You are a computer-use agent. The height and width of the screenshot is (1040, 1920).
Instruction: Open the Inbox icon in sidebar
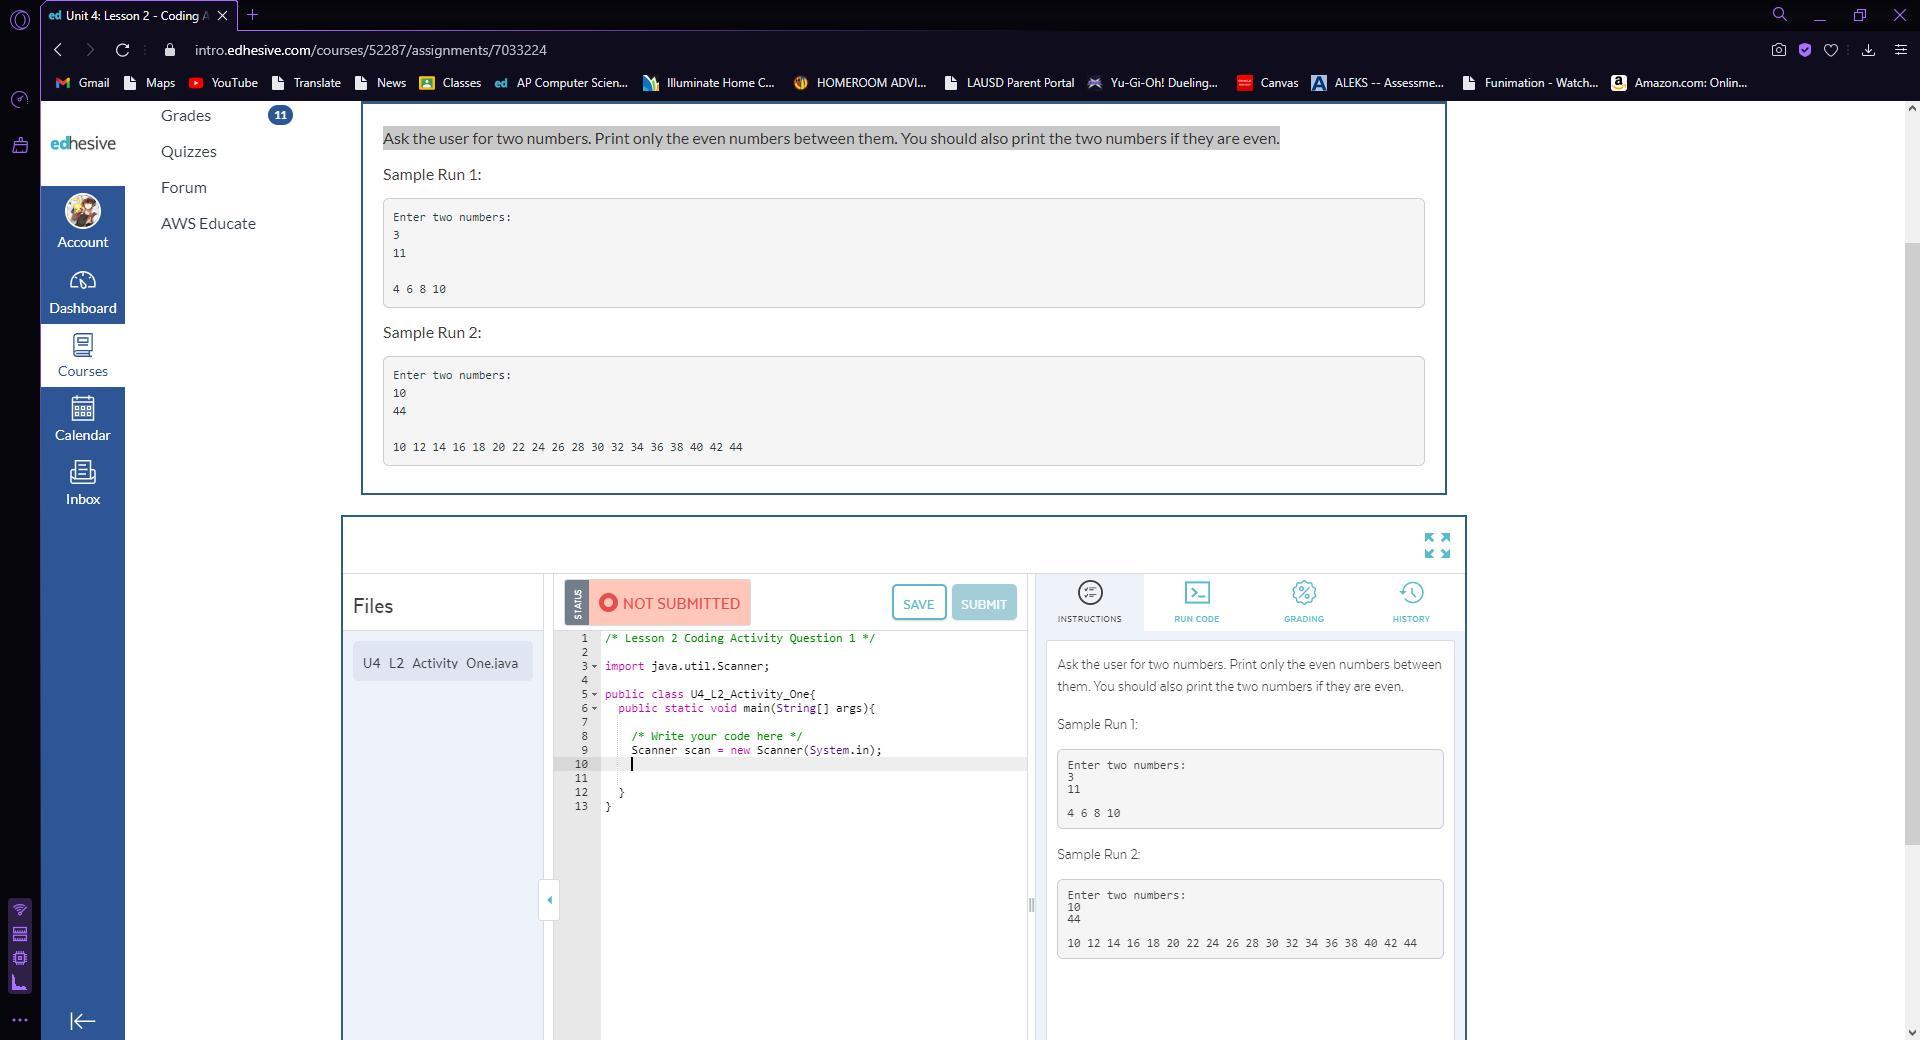83,483
